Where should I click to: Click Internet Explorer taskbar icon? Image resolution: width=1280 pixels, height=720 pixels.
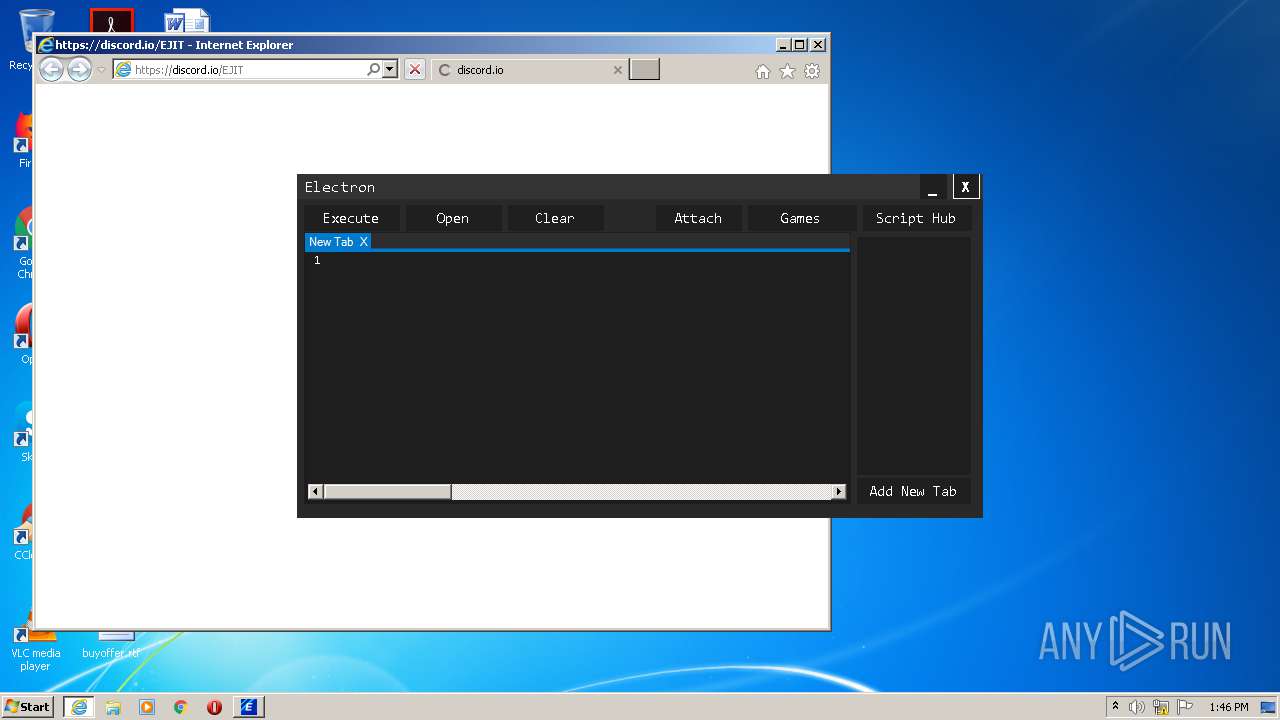(x=79, y=707)
